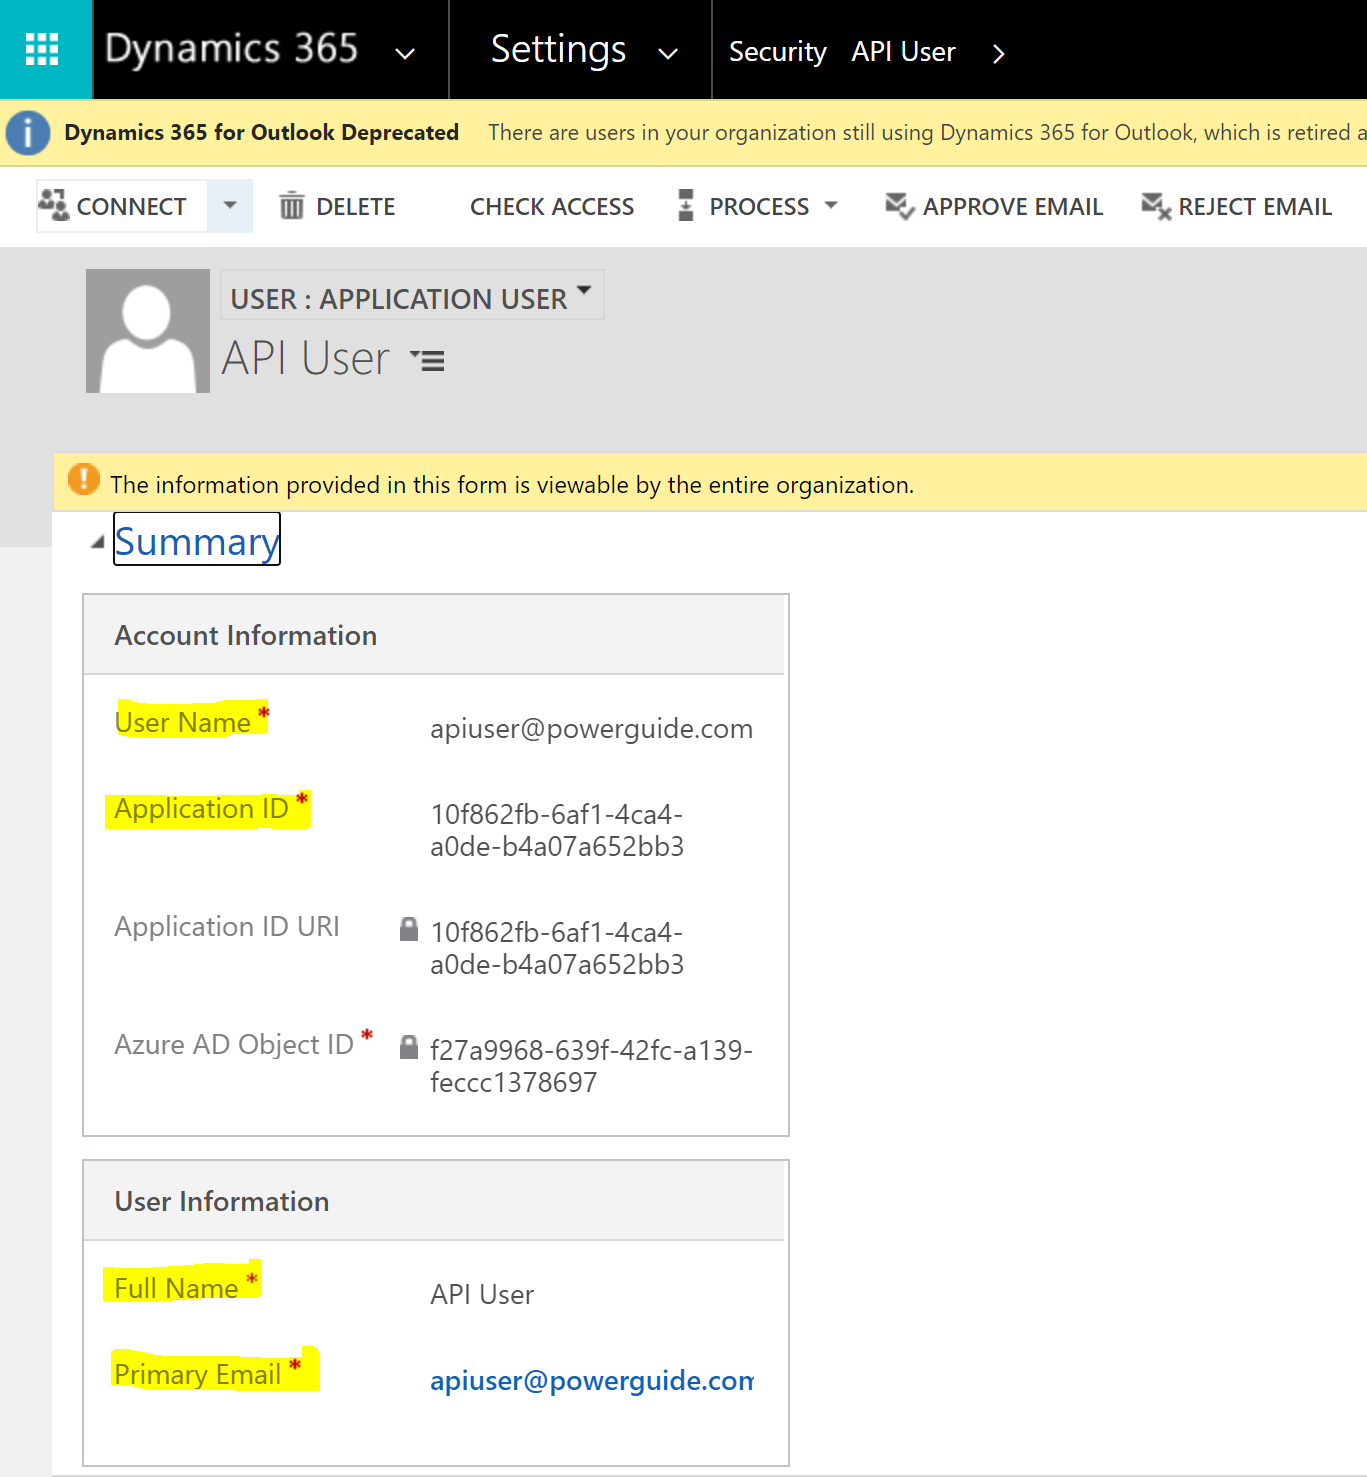Click the API User profile picture placeholder
Screen dimensions: 1367x1477
tap(147, 330)
